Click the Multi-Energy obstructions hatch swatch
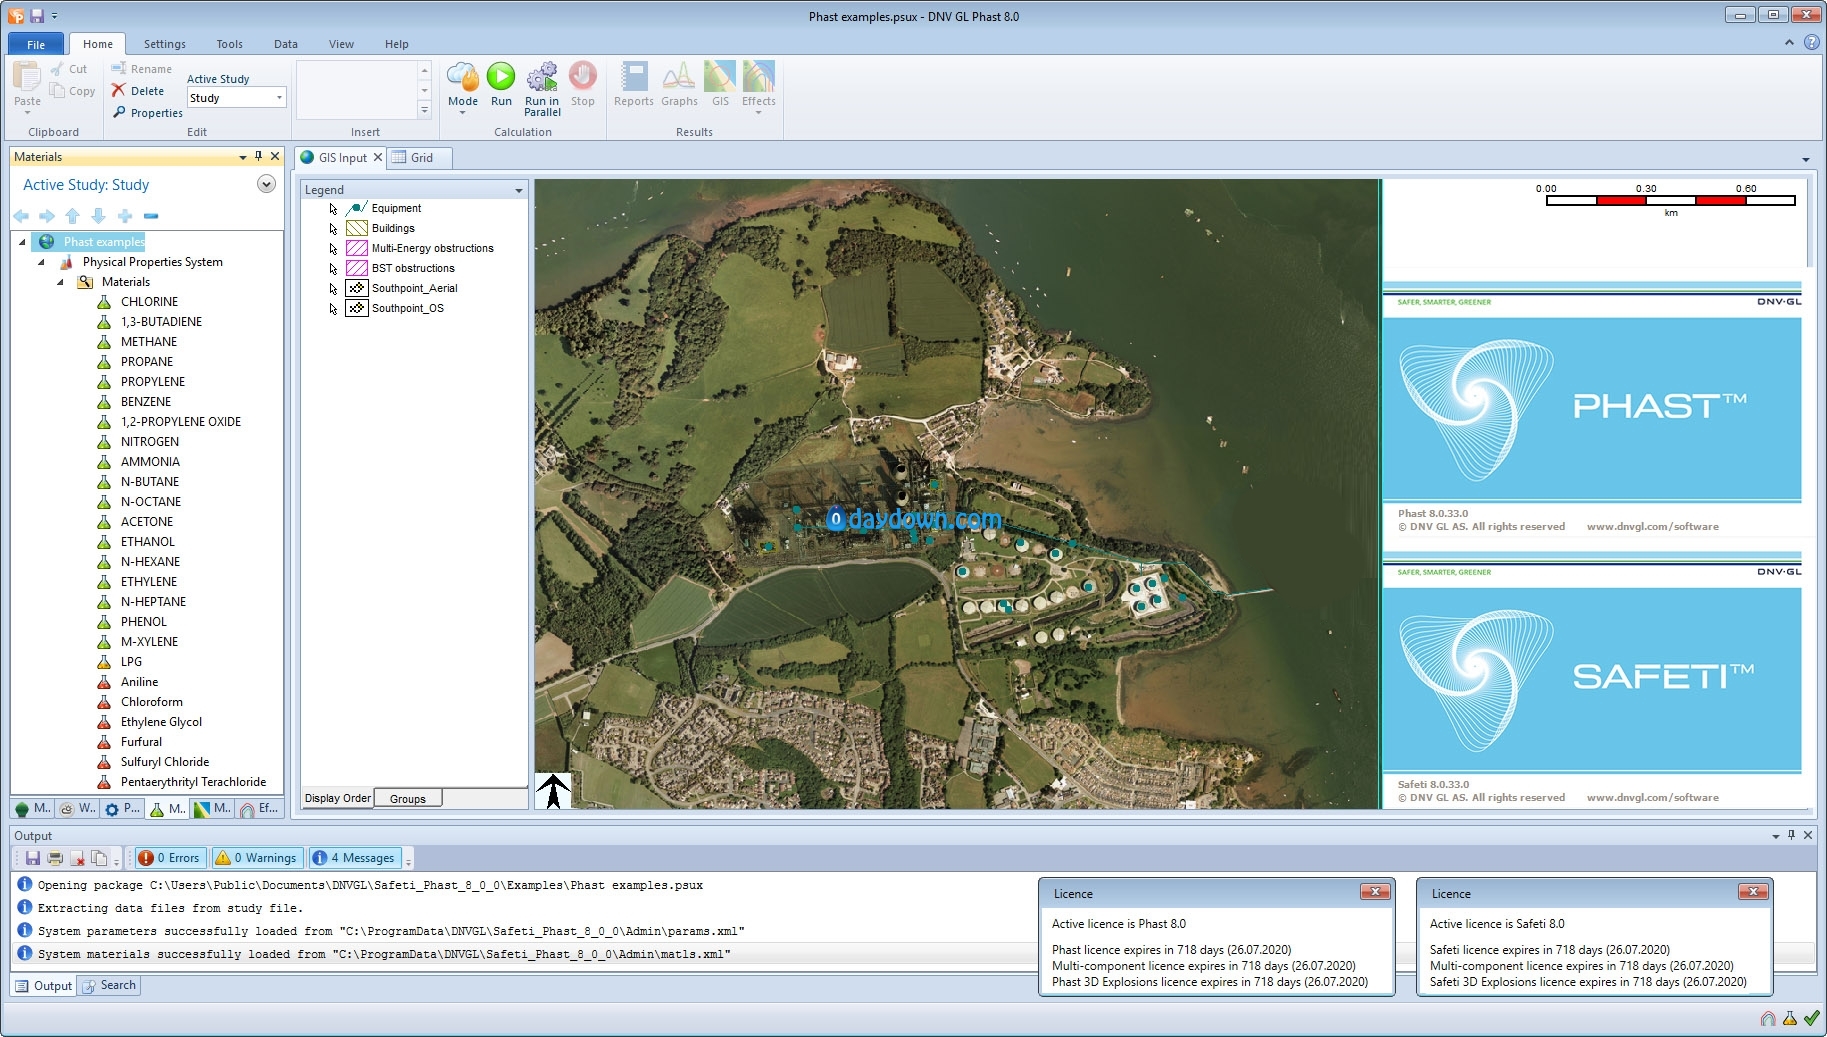The image size is (1827, 1037). (357, 248)
